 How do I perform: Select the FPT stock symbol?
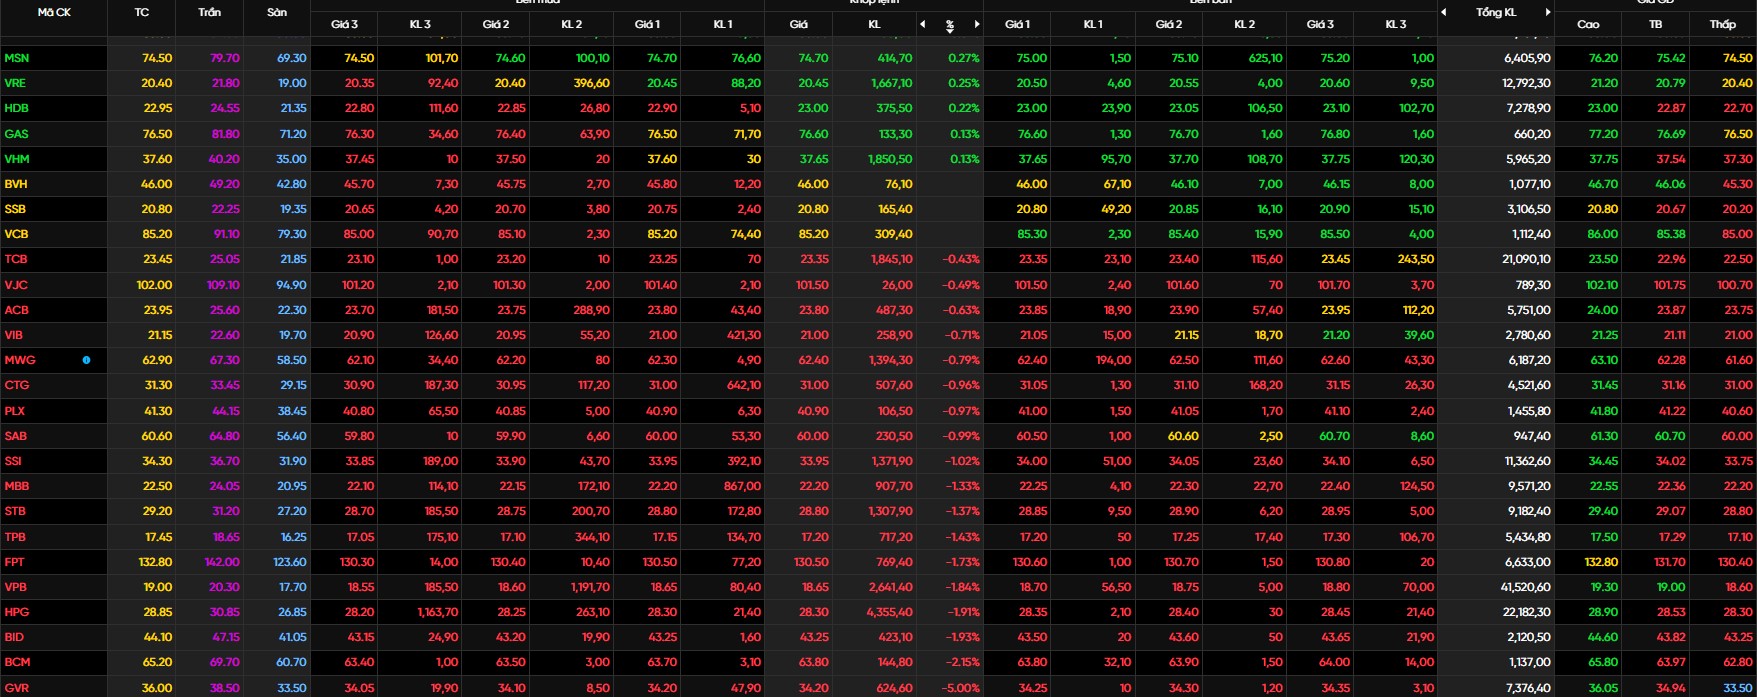[x=14, y=562]
